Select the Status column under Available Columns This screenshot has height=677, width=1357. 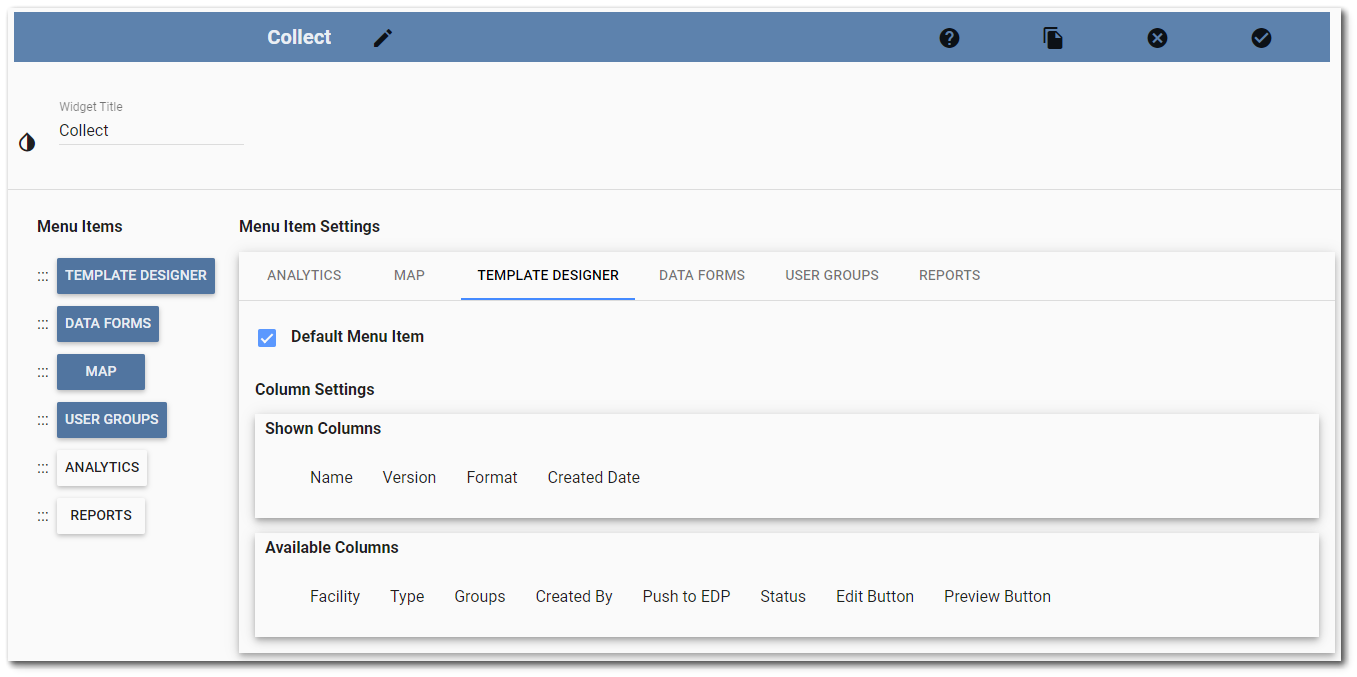(782, 595)
